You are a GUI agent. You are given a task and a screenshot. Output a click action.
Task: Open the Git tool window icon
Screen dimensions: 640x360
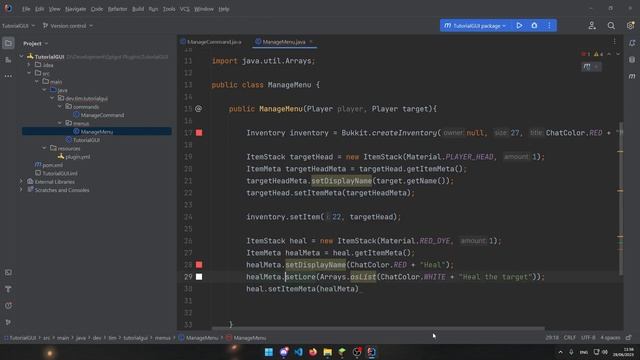(8, 322)
